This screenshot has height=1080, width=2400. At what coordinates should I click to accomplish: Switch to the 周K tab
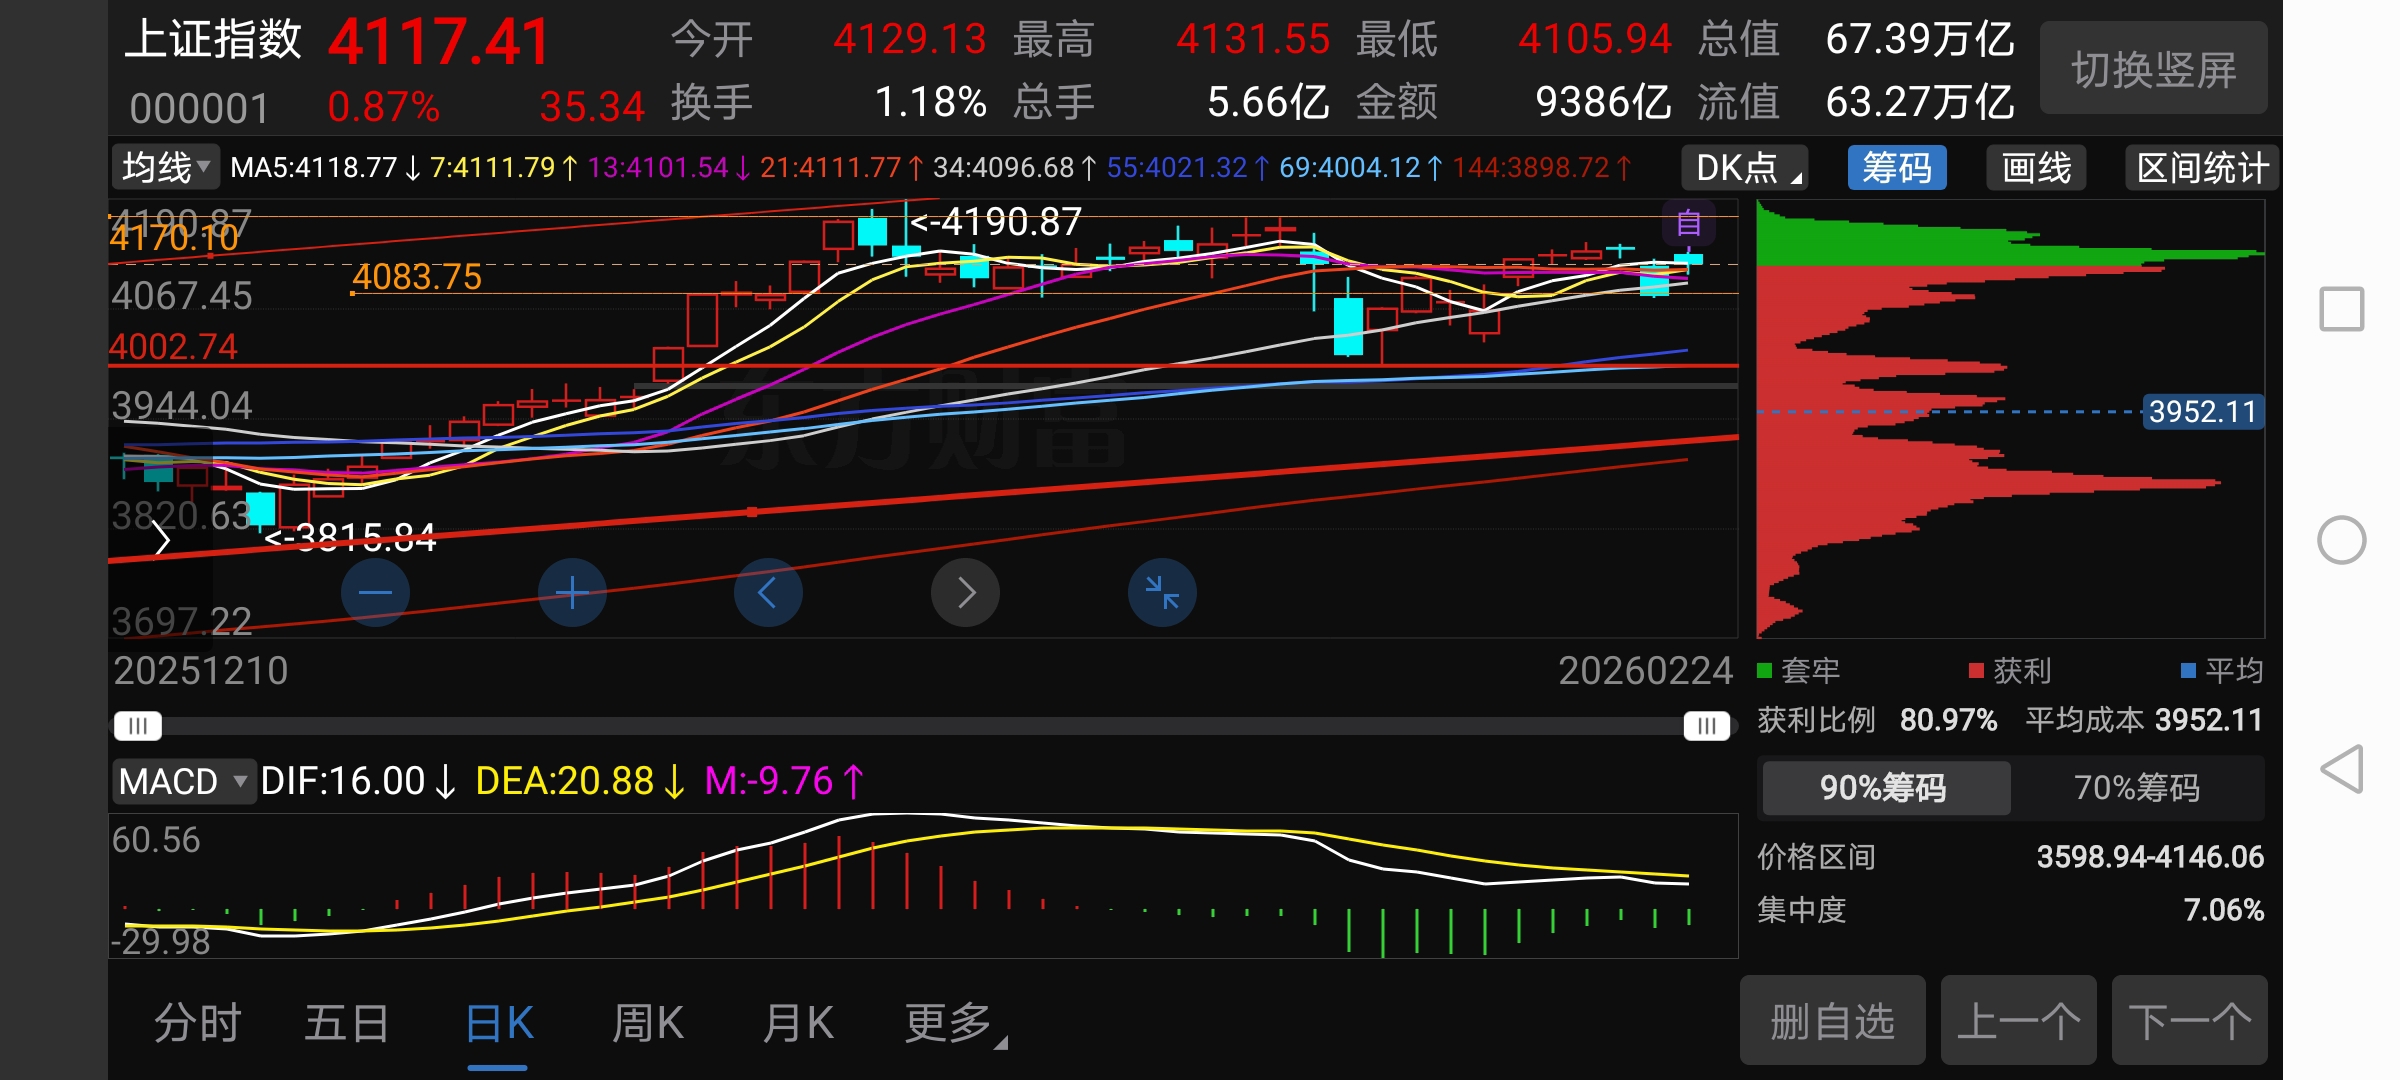(647, 1024)
